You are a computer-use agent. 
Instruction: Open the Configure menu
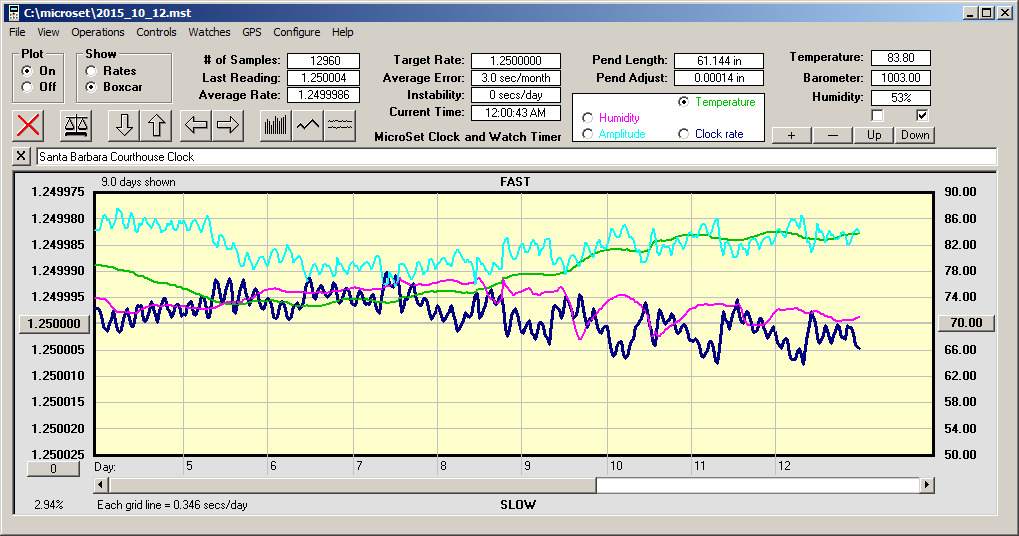(297, 32)
